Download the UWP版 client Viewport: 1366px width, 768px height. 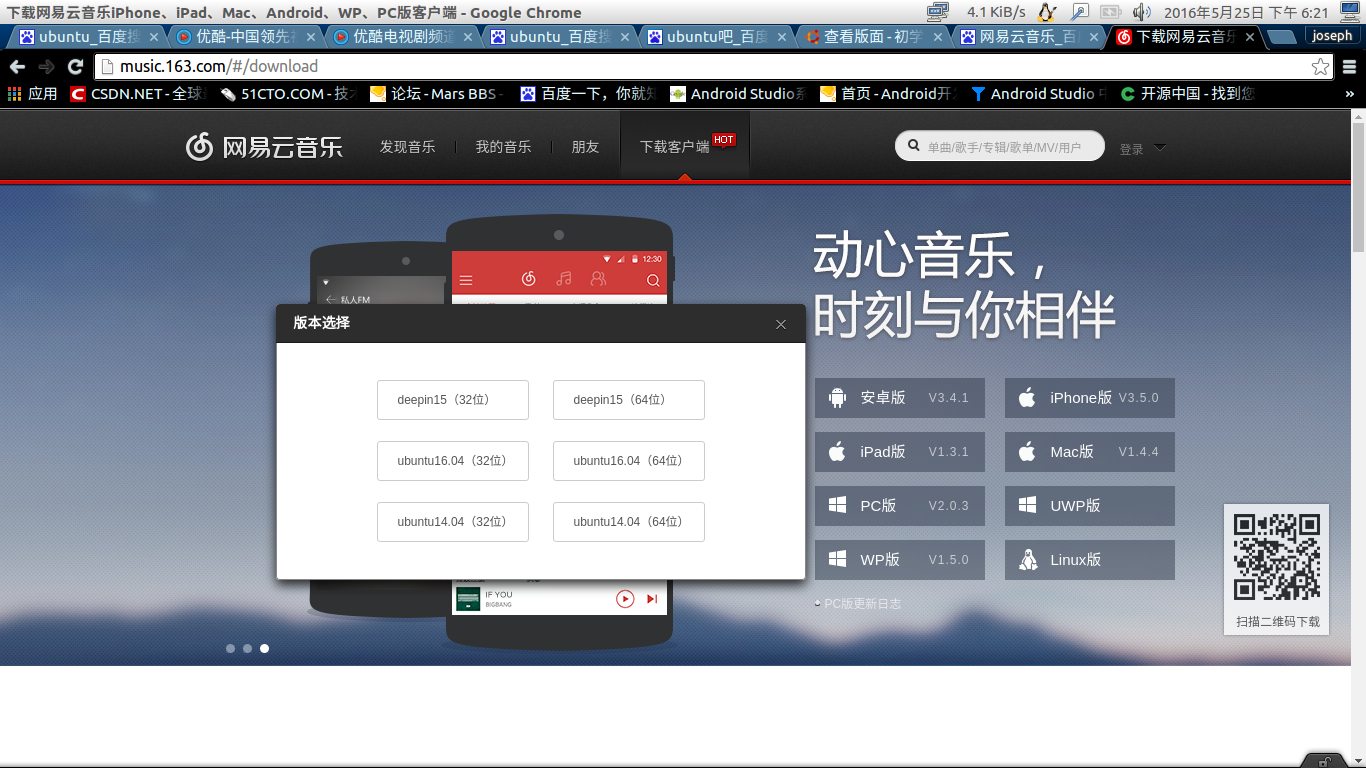[1090, 506]
